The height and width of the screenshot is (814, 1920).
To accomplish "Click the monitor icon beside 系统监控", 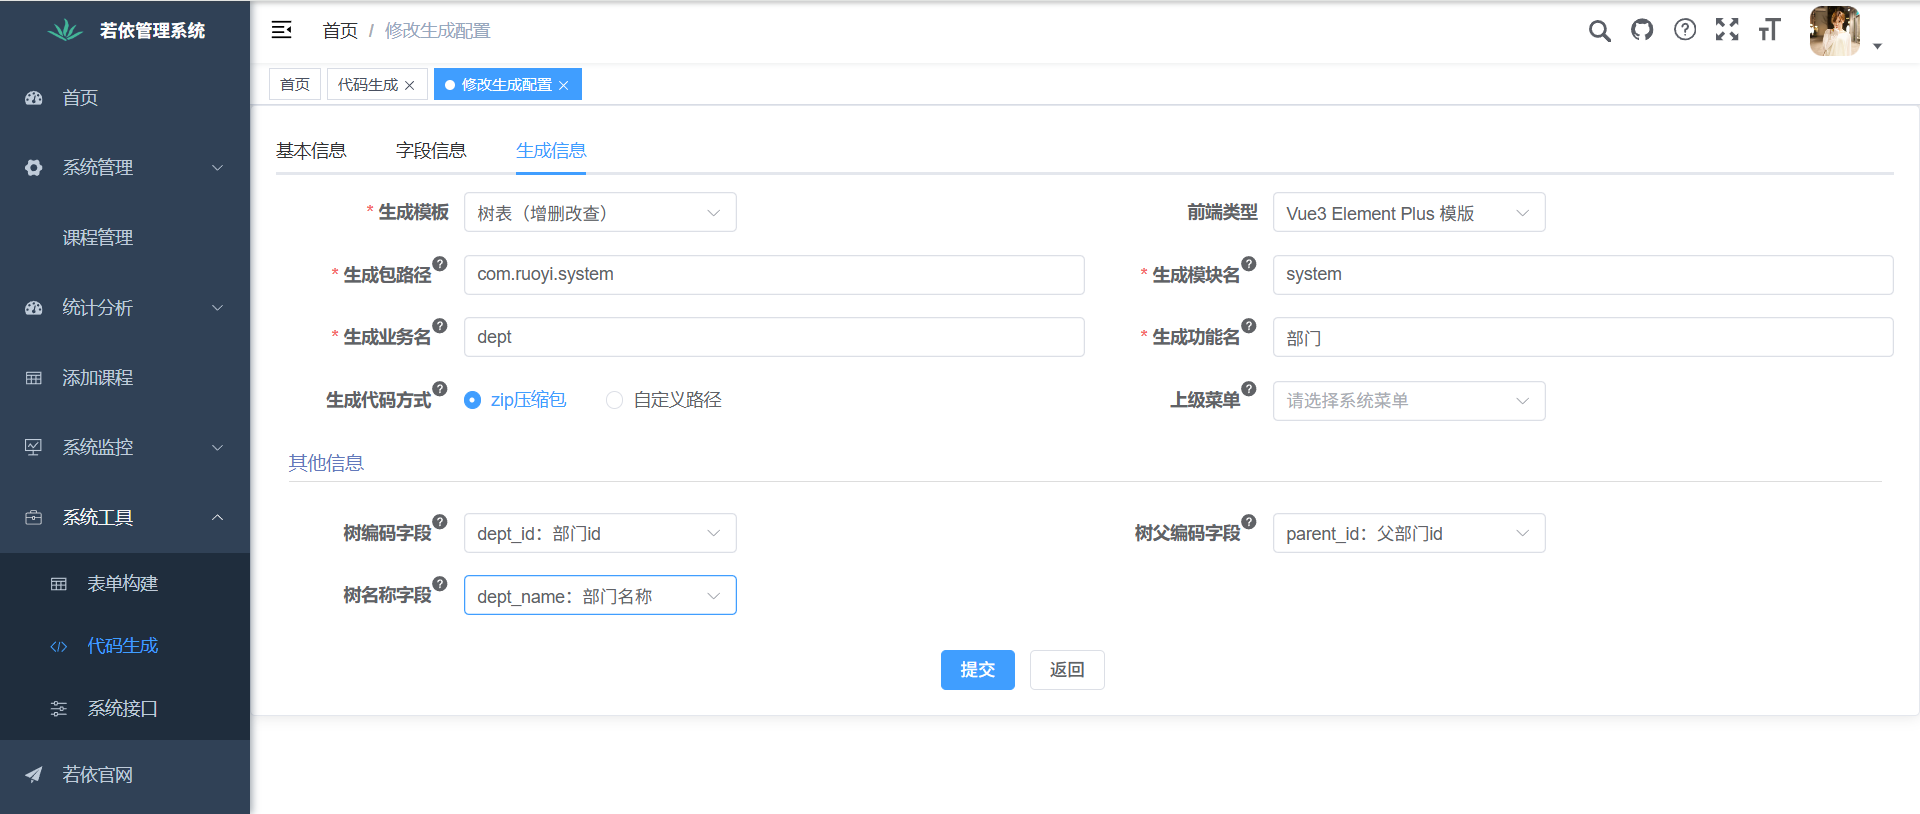I will (34, 448).
